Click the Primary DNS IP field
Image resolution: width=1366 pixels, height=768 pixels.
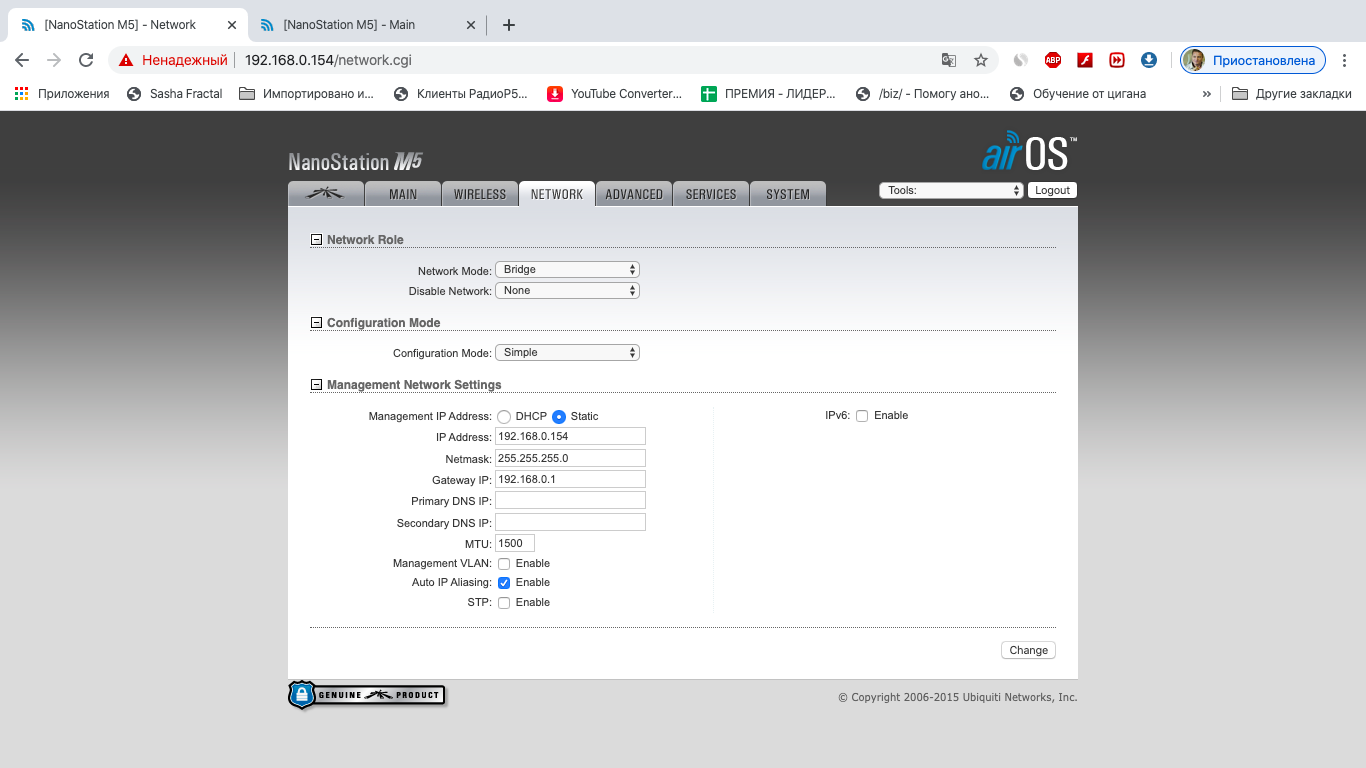click(x=570, y=501)
